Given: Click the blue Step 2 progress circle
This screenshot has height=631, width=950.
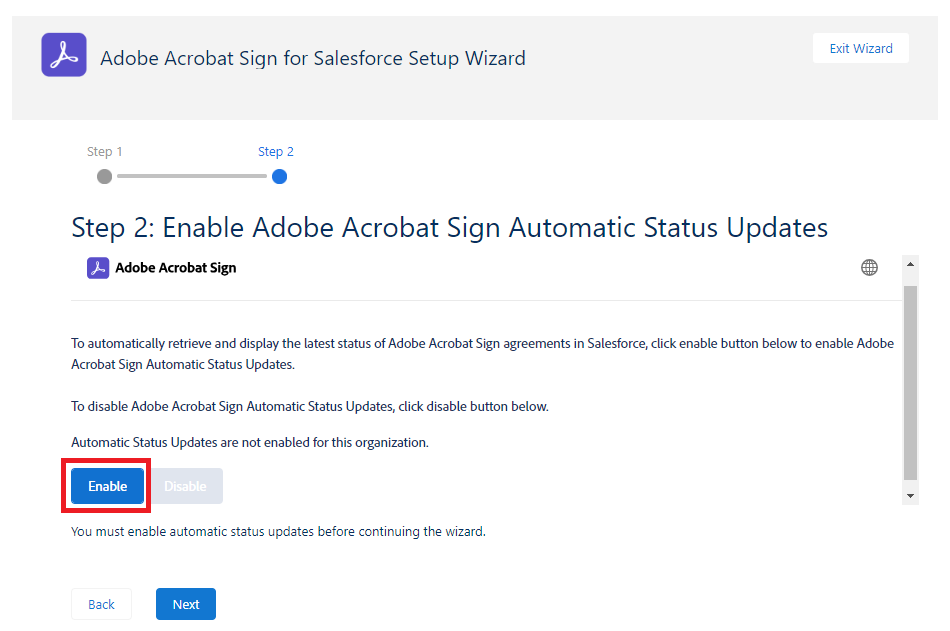Looking at the screenshot, I should (279, 176).
